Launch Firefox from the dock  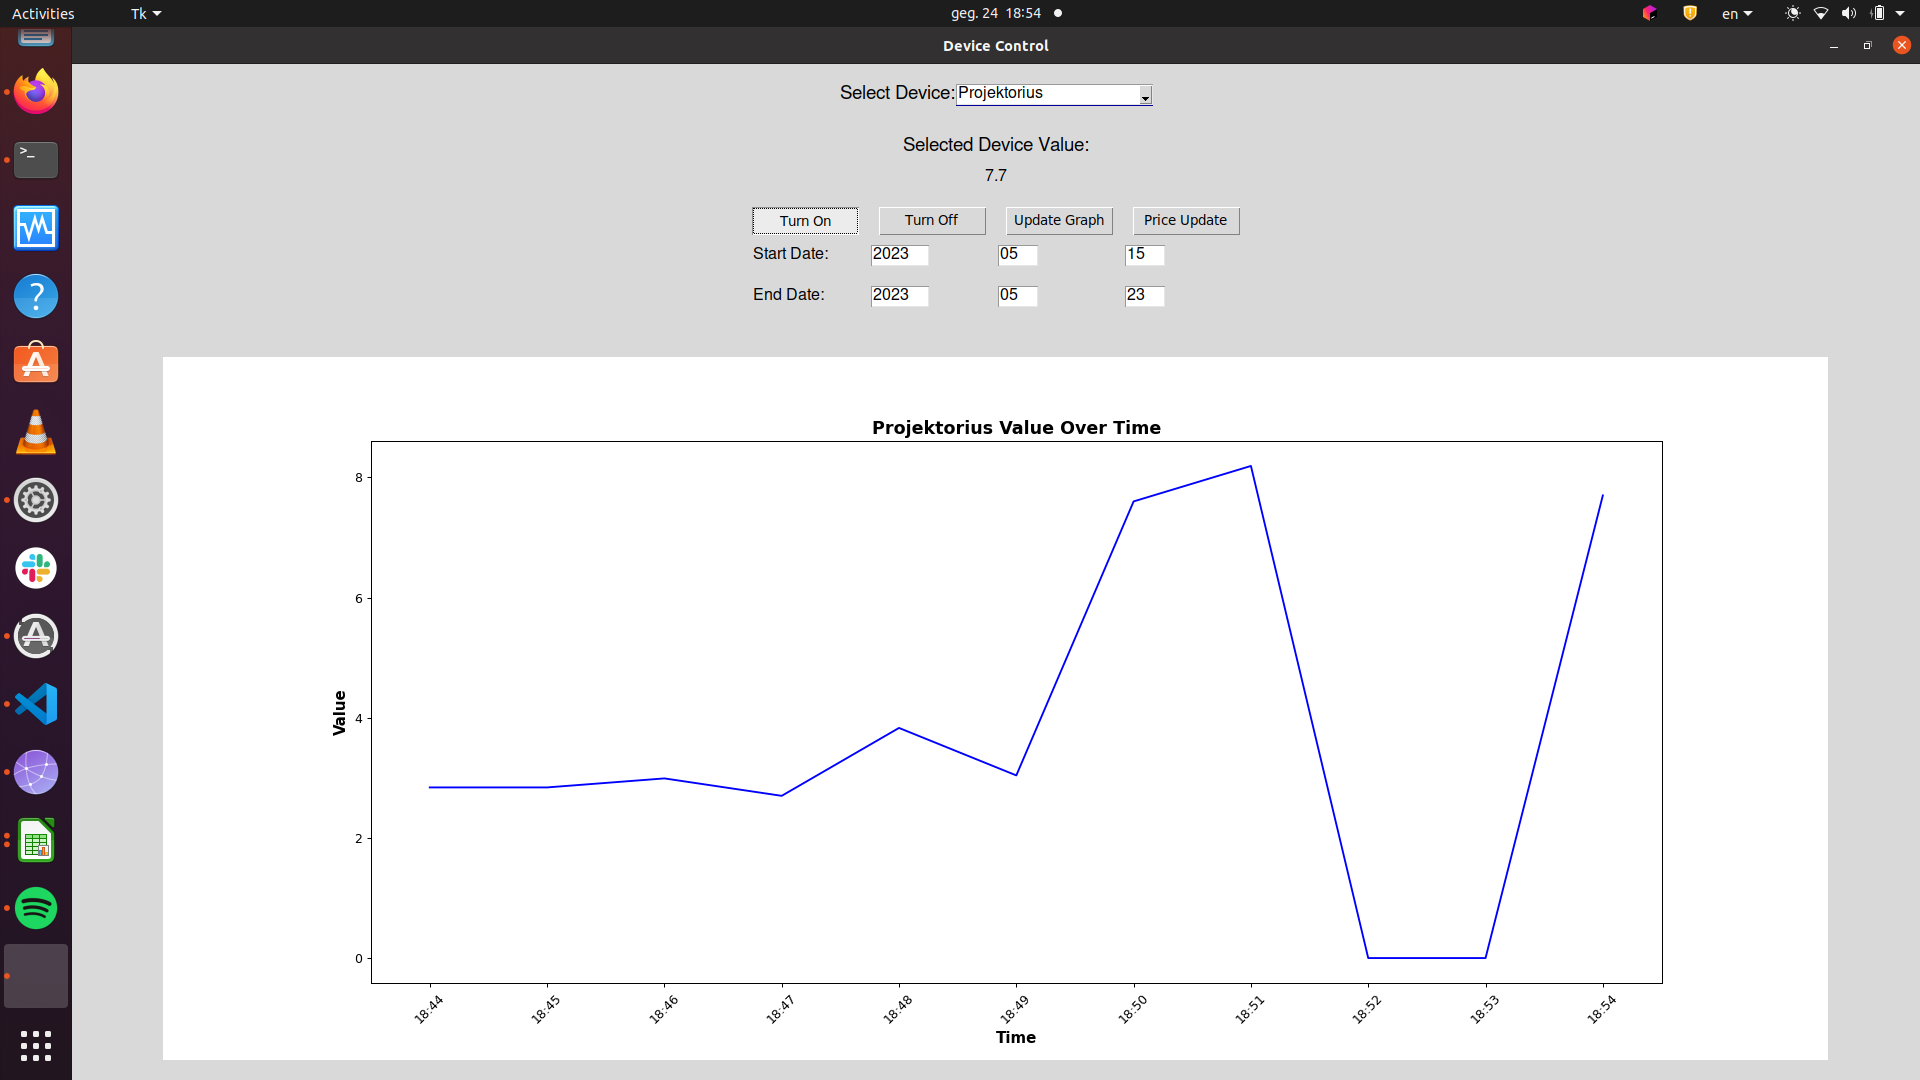35,91
